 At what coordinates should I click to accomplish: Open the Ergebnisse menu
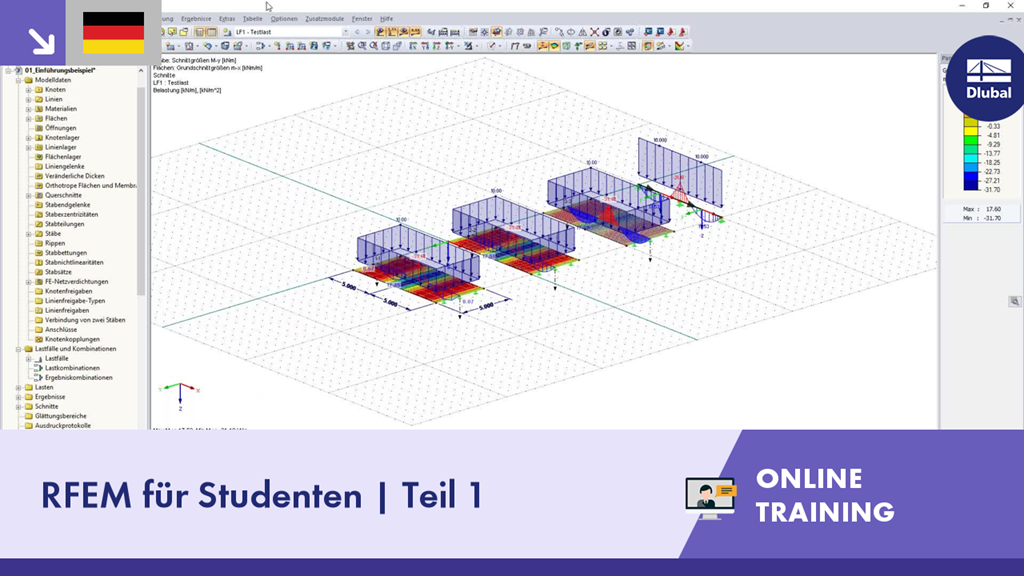coord(196,19)
